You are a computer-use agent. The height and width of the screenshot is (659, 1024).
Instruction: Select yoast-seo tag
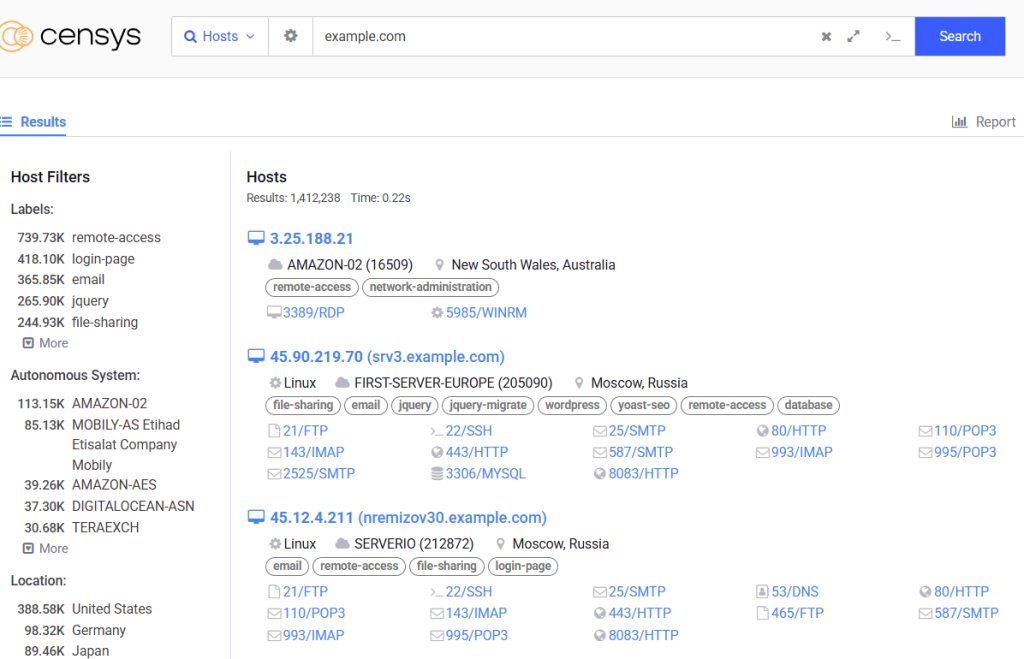click(x=643, y=406)
